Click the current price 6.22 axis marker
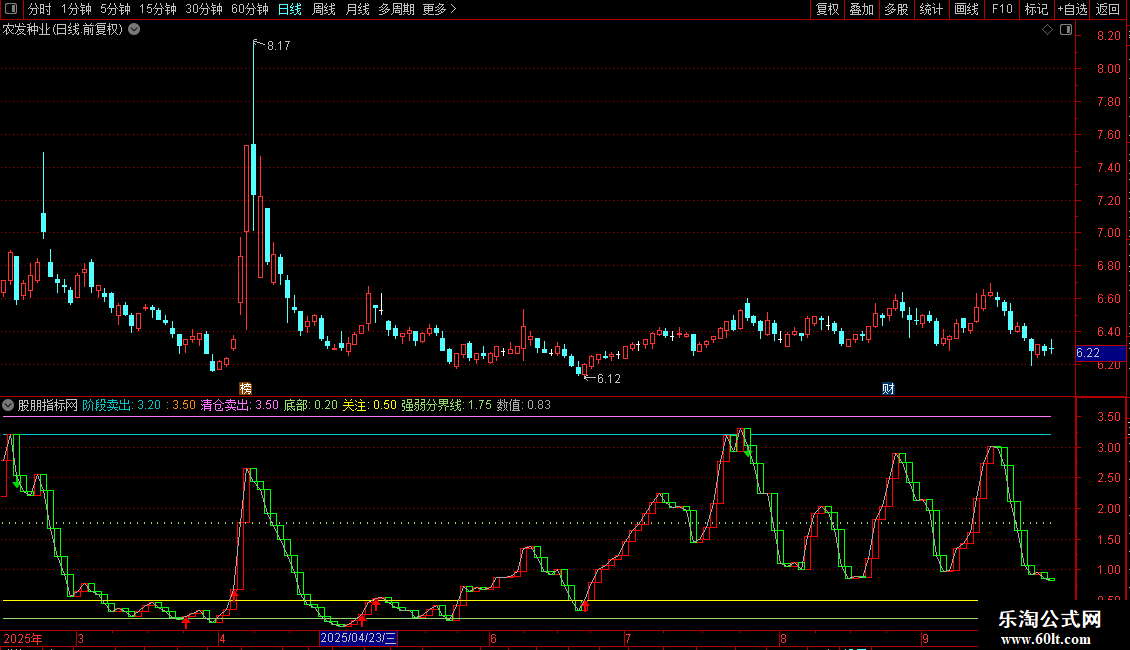The width and height of the screenshot is (1130, 650). coord(1100,353)
